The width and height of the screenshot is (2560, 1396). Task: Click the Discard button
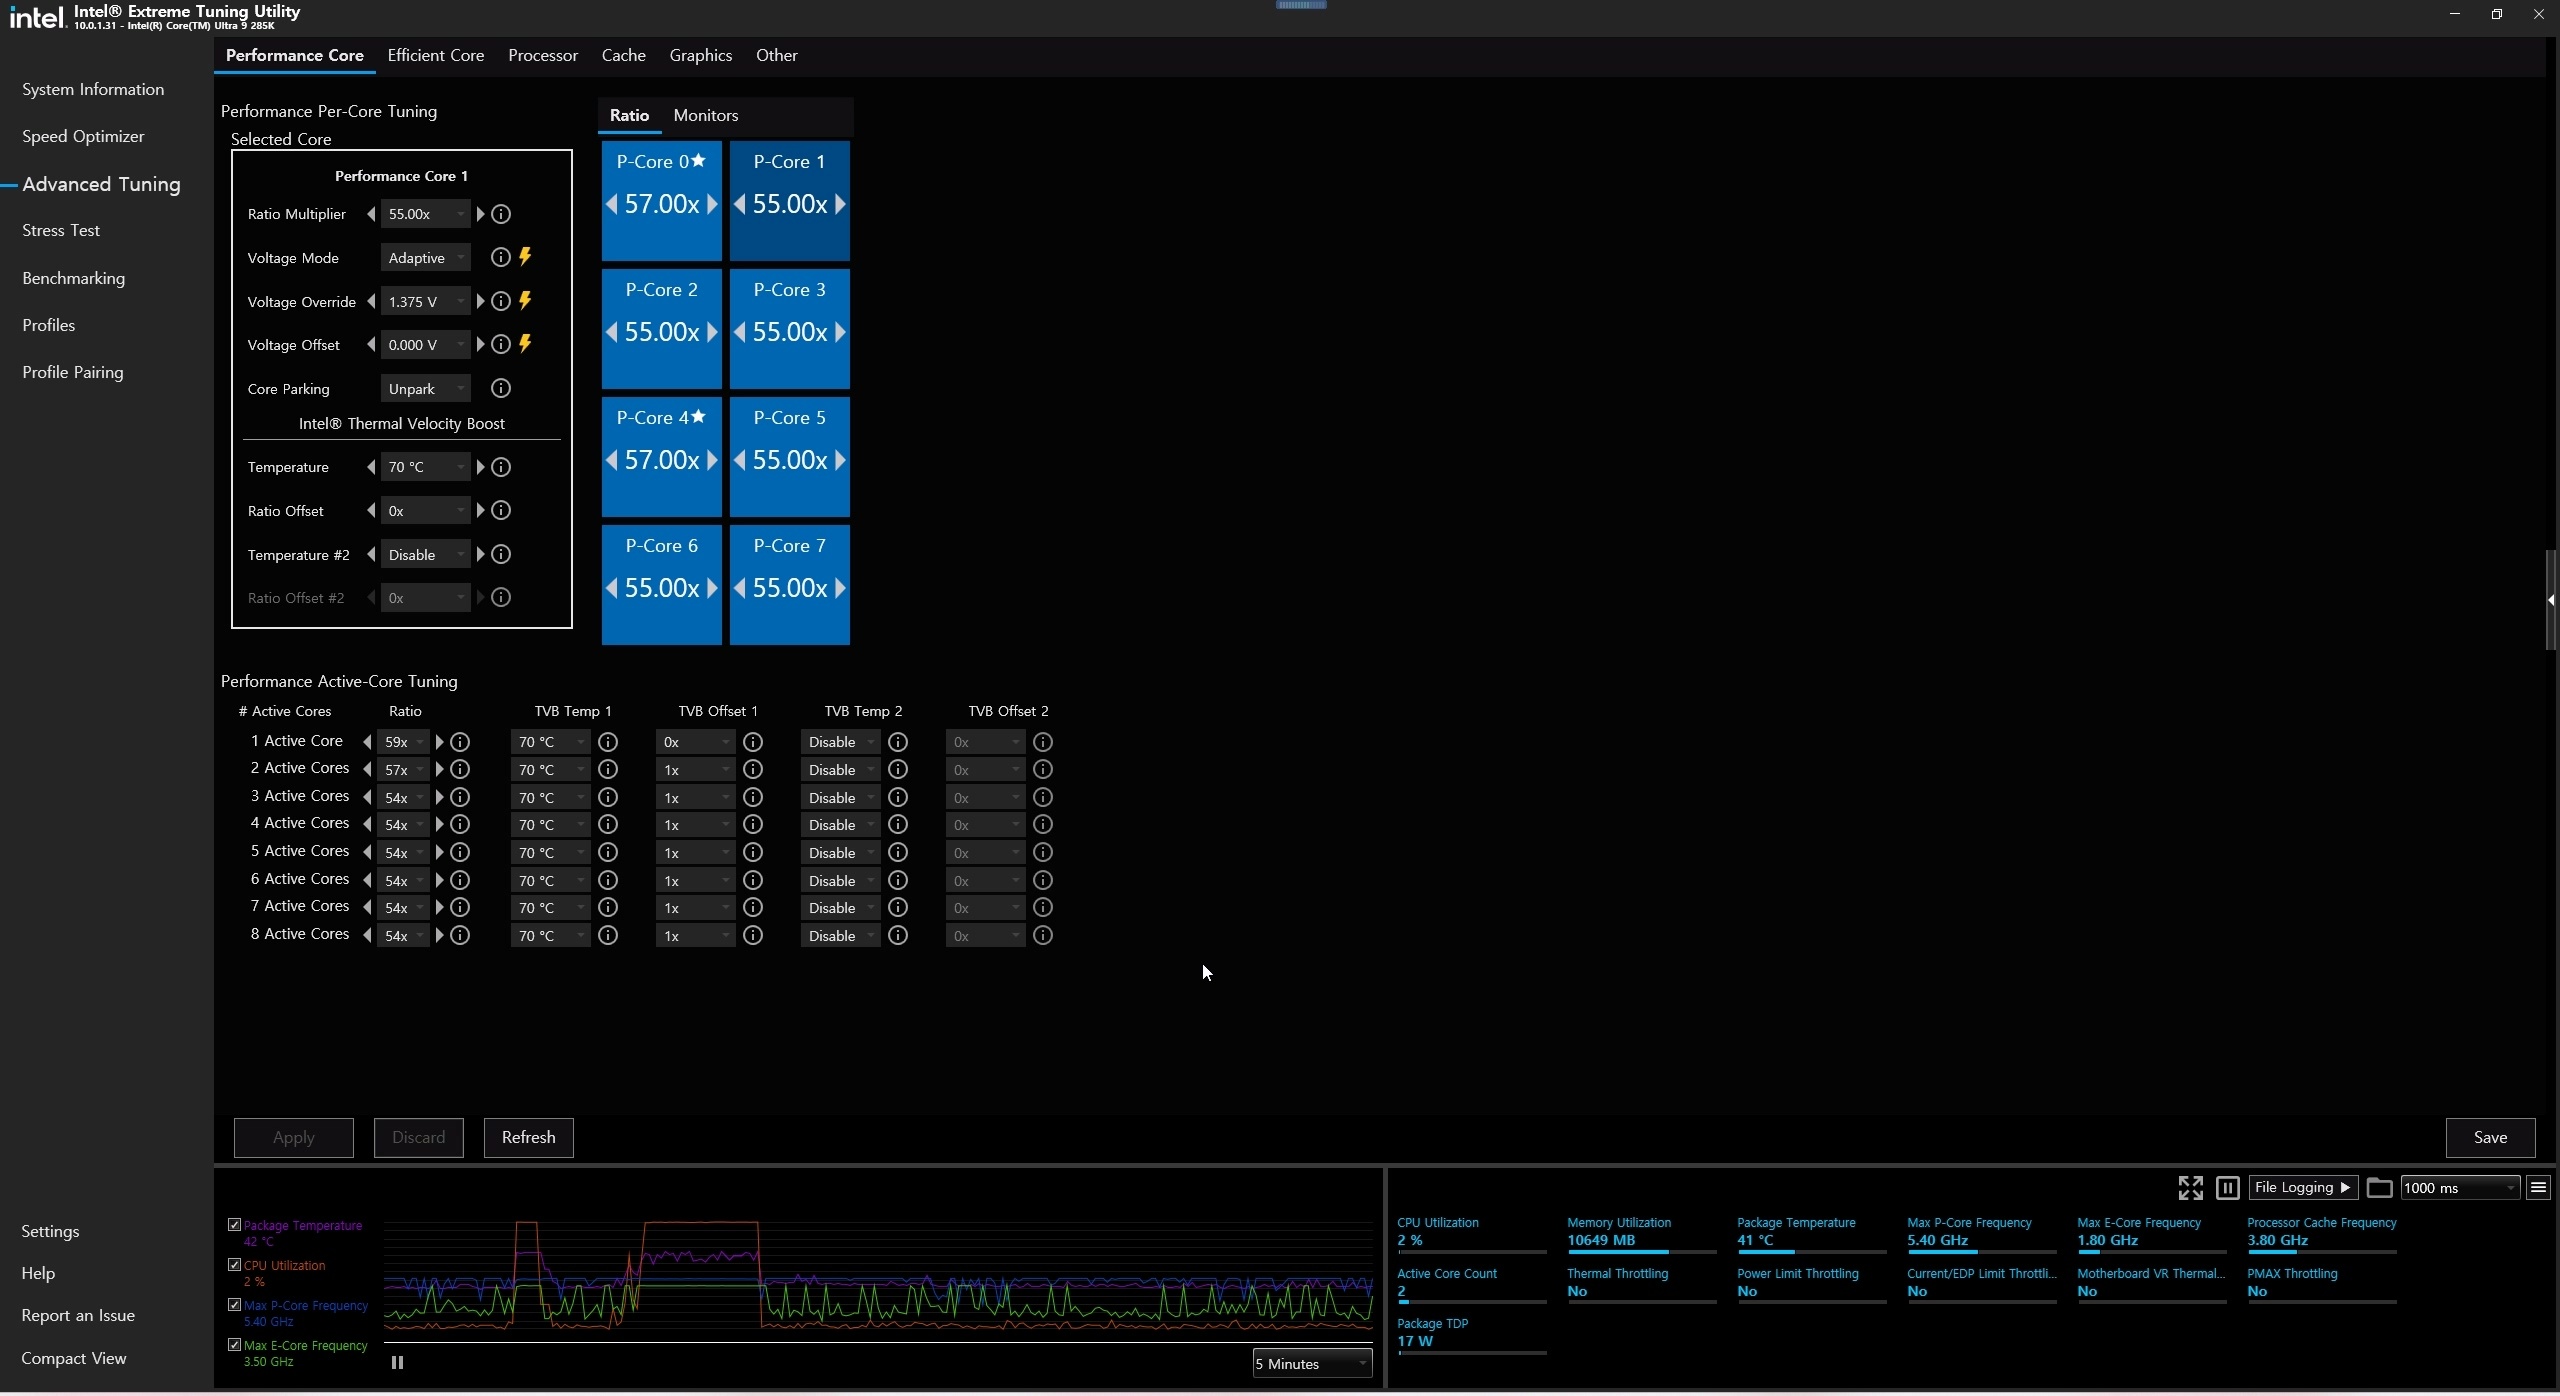tap(419, 1137)
